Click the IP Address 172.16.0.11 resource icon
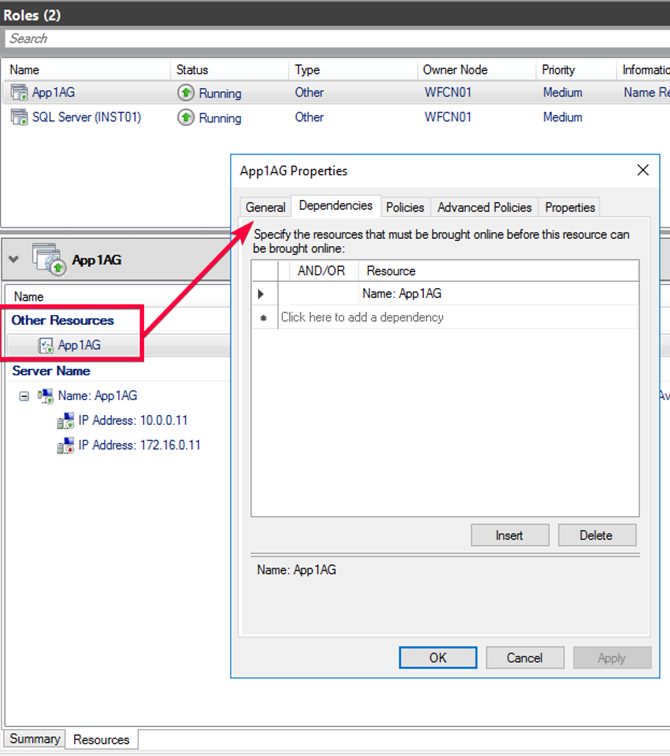The height and width of the screenshot is (756, 670). (x=66, y=446)
